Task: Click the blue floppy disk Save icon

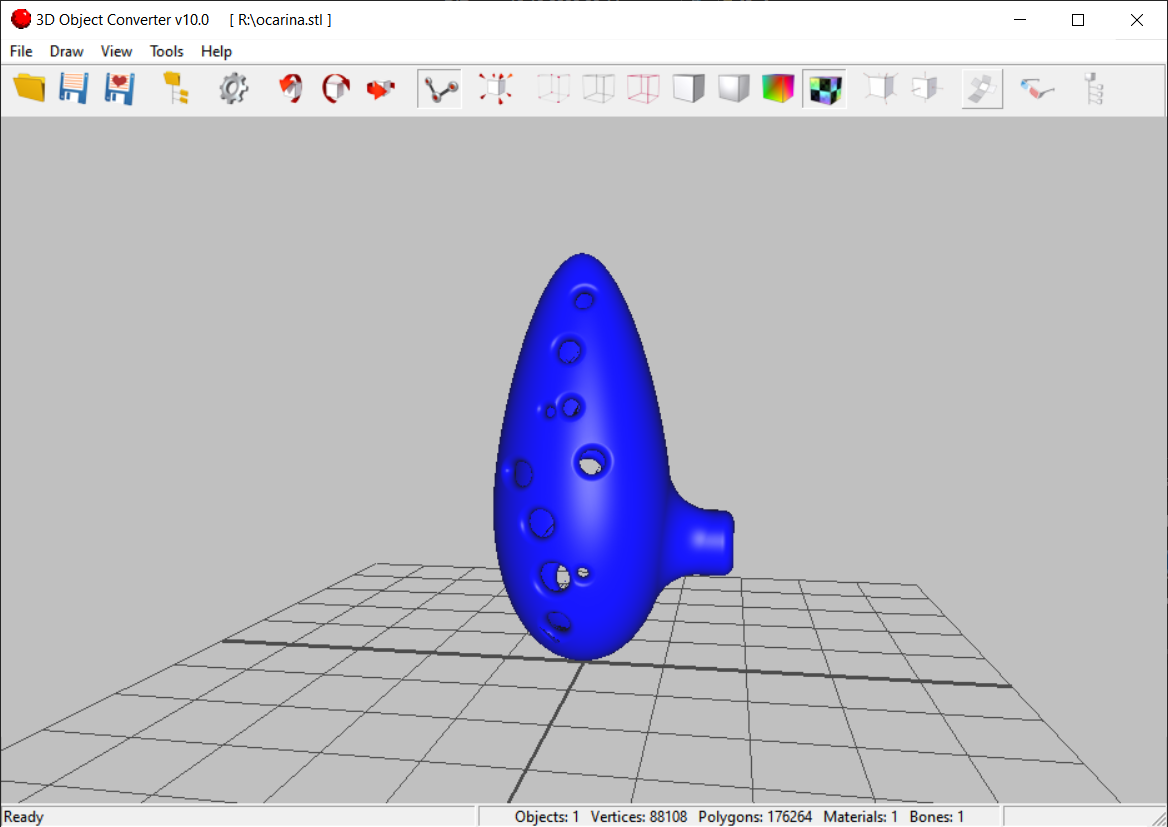Action: tap(74, 88)
